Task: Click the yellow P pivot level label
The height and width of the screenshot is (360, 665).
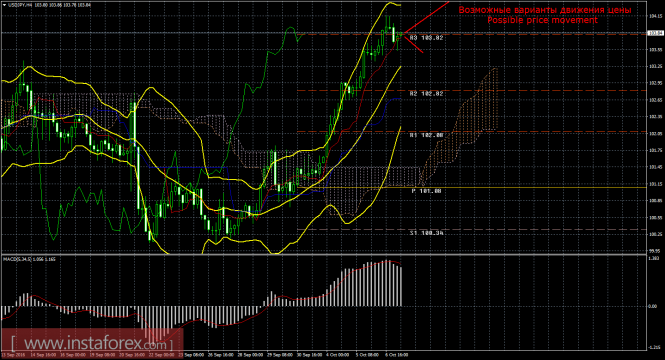Action: point(426,191)
